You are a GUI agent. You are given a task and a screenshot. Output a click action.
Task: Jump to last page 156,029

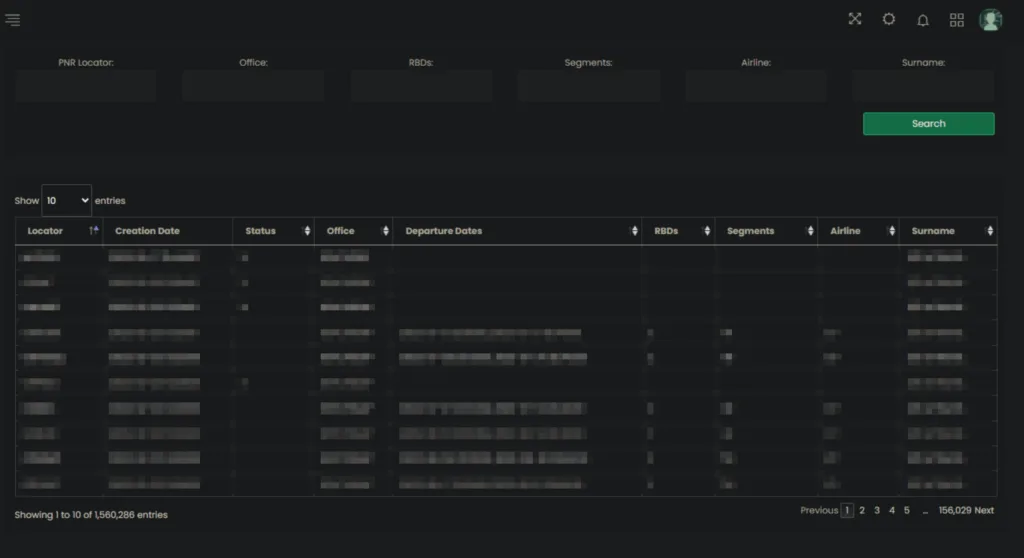[954, 510]
